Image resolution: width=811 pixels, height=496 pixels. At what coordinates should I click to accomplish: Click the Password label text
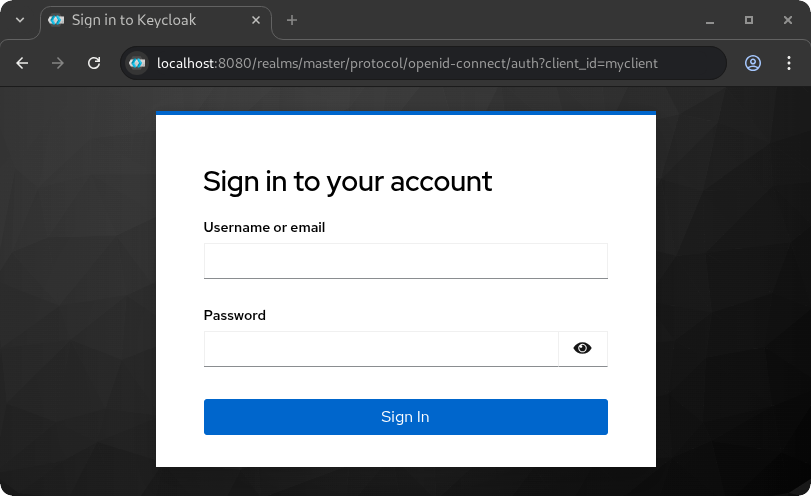[235, 315]
